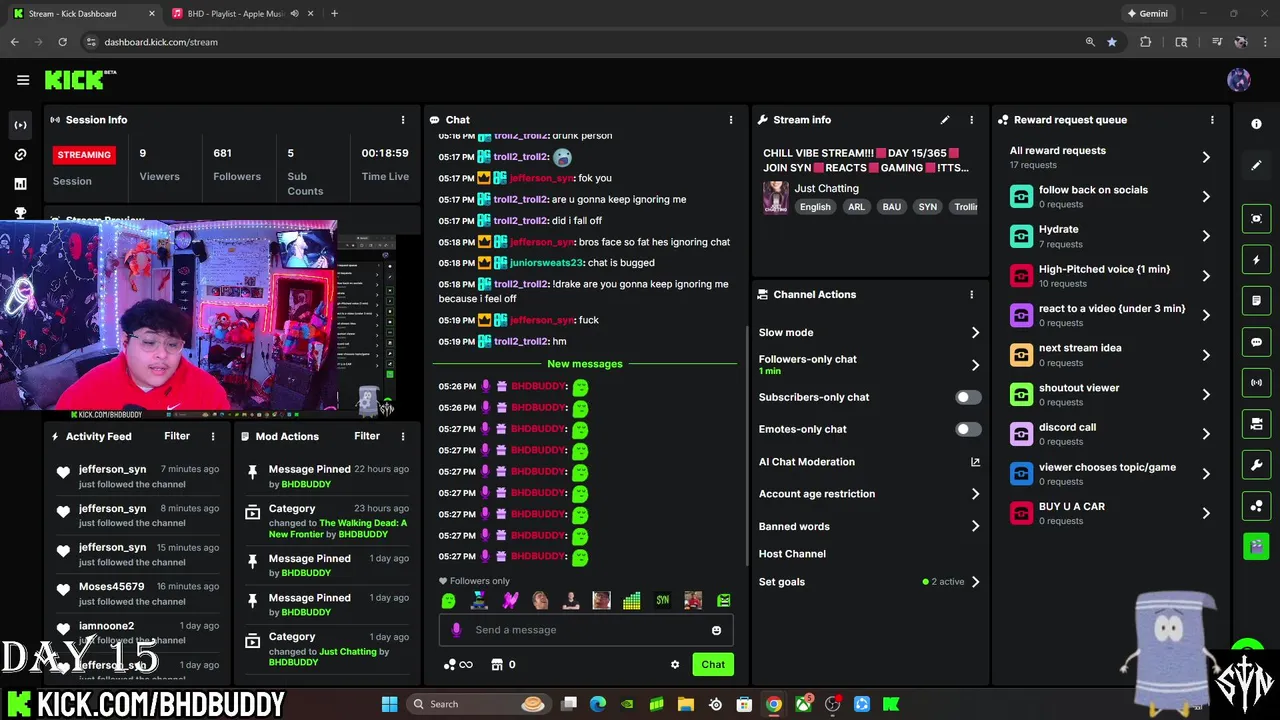1280x720 pixels.
Task: Open Microsoft Edge from taskbar
Action: [598, 704]
